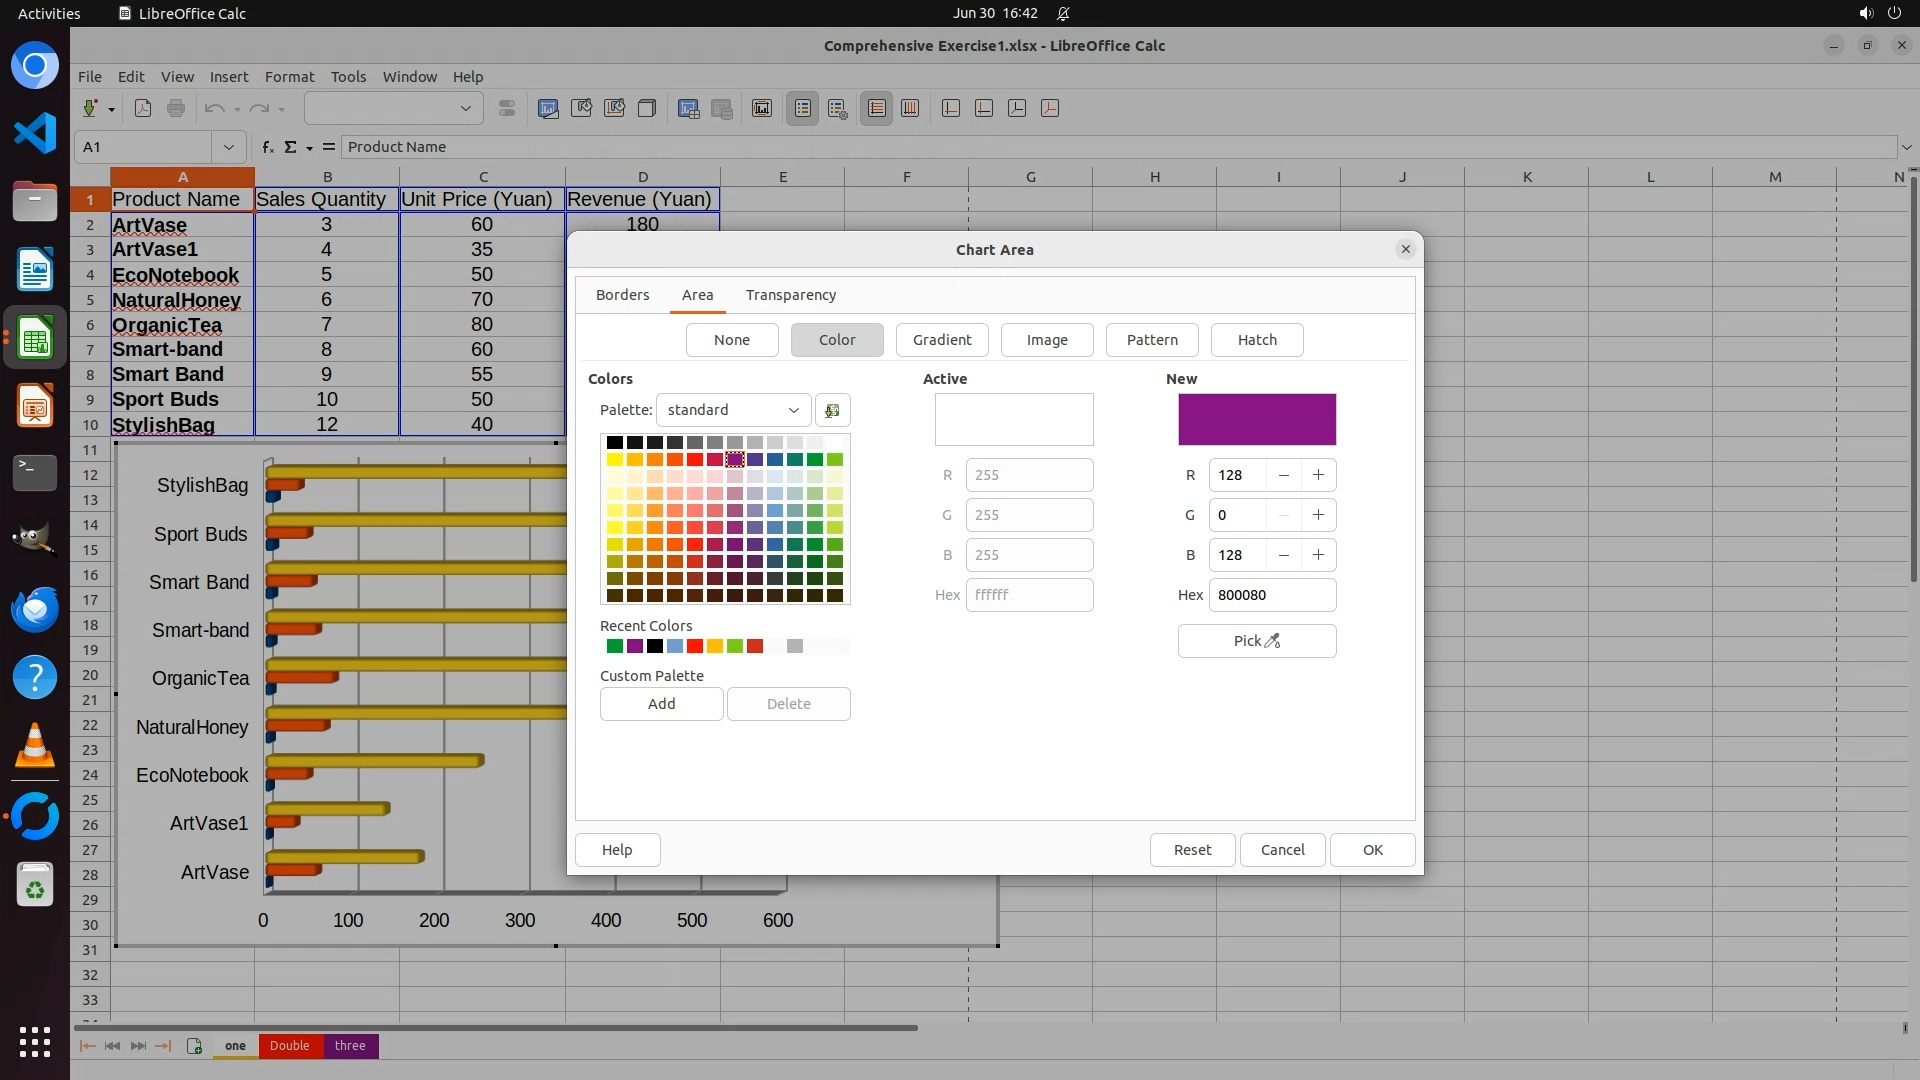Toggle Horizontal Grids in the toolbar
The width and height of the screenshot is (1920, 1080).
click(x=877, y=108)
